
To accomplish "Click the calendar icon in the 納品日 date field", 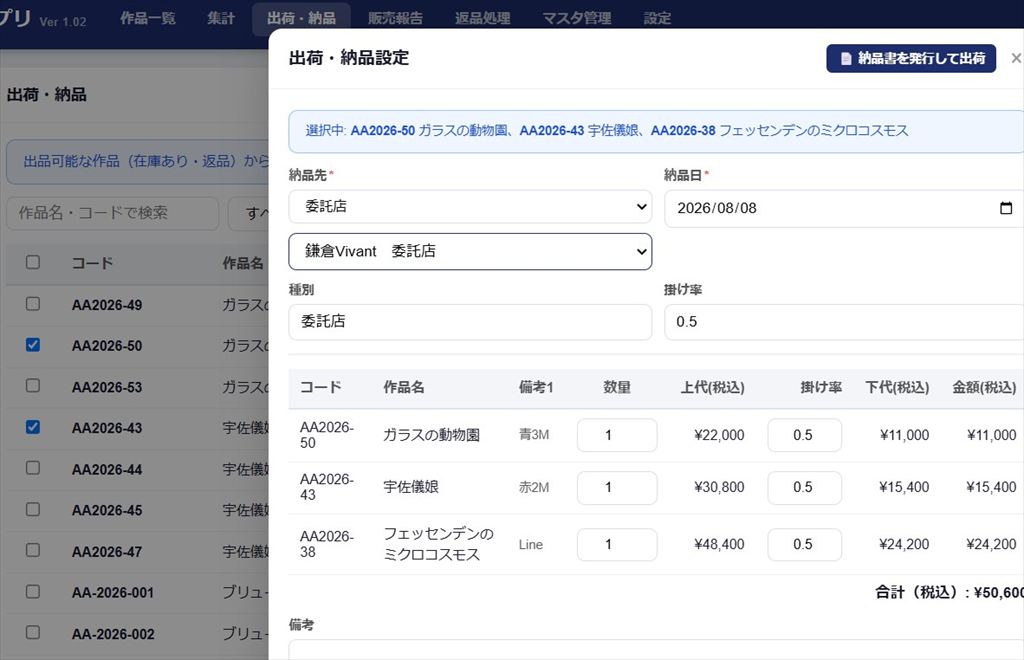I will click(1006, 208).
